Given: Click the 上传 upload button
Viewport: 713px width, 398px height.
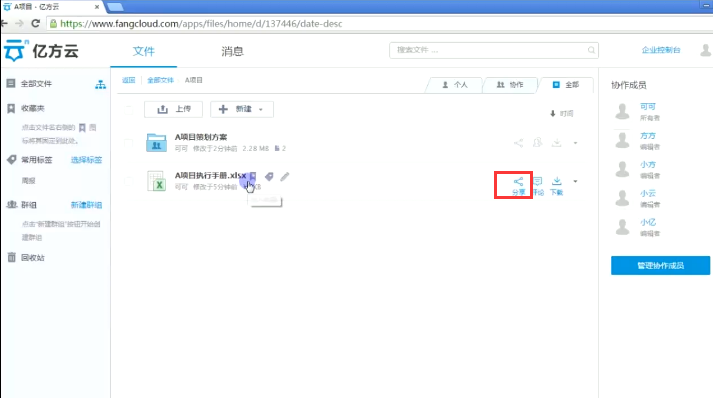Looking at the screenshot, I should 173,109.
